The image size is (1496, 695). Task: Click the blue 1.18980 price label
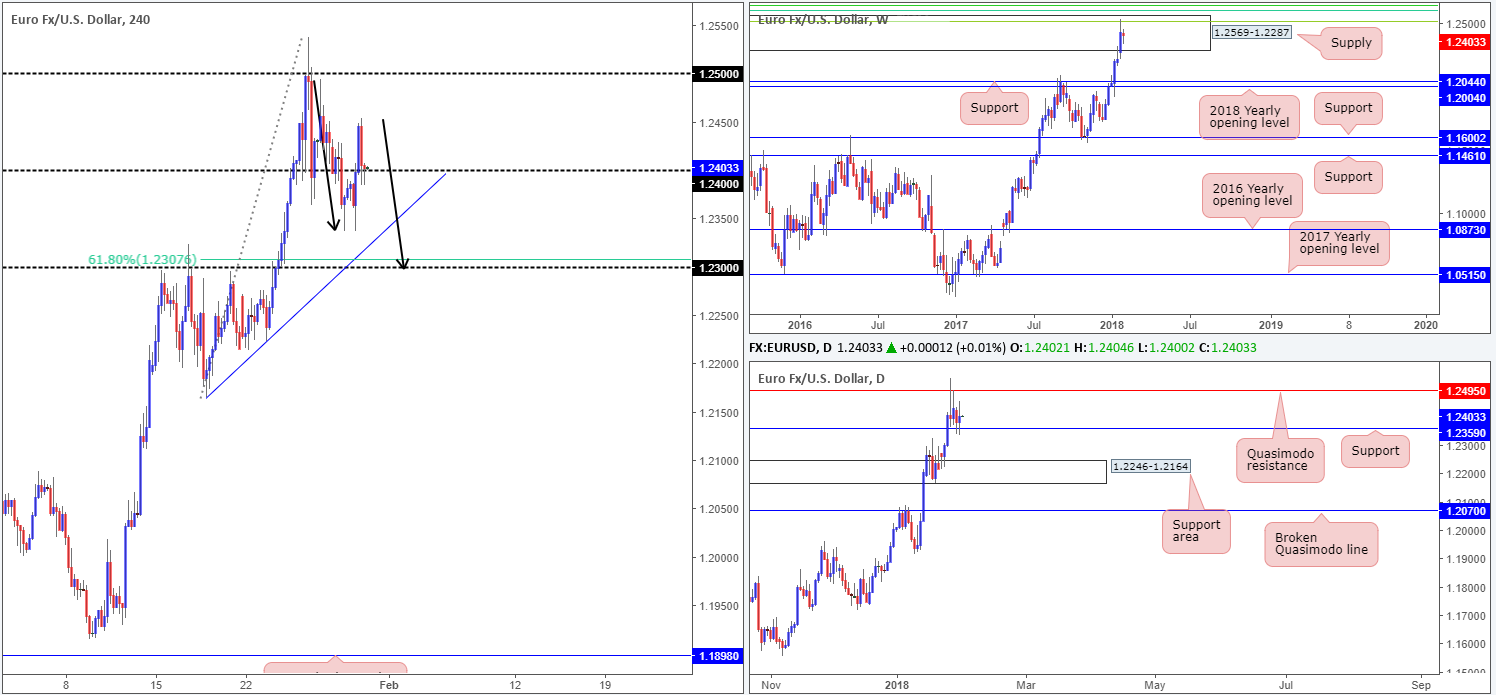click(x=717, y=656)
